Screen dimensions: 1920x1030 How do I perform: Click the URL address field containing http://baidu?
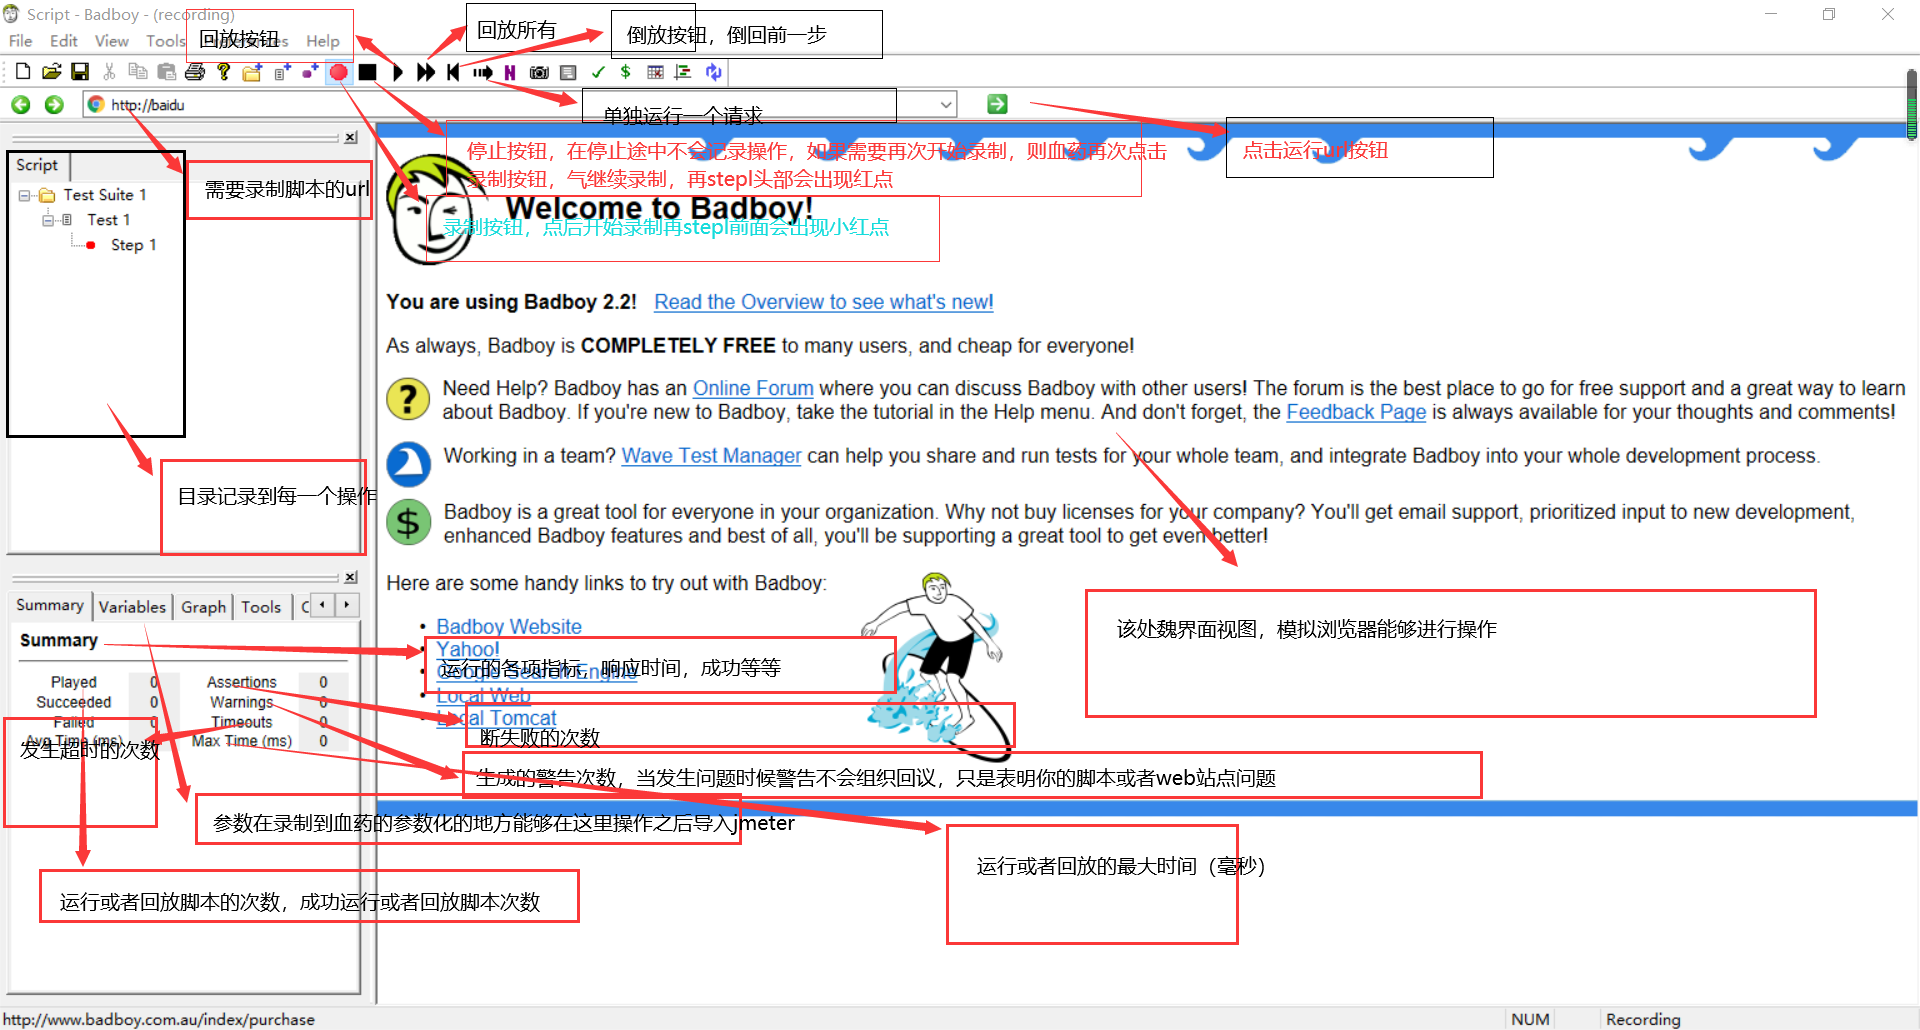pos(520,105)
